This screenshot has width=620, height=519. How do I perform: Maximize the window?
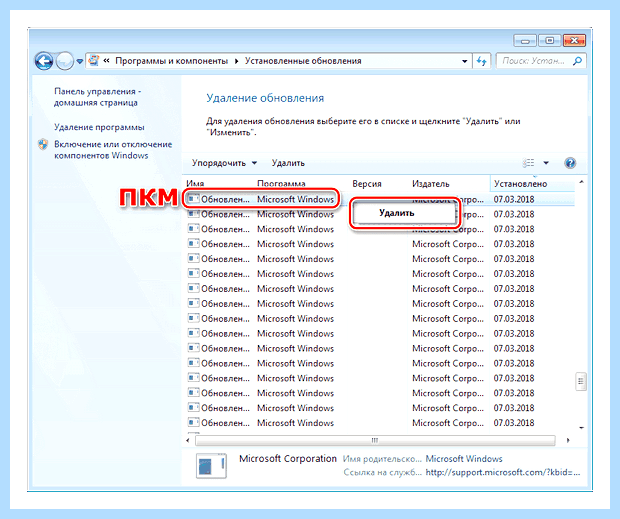pos(550,41)
